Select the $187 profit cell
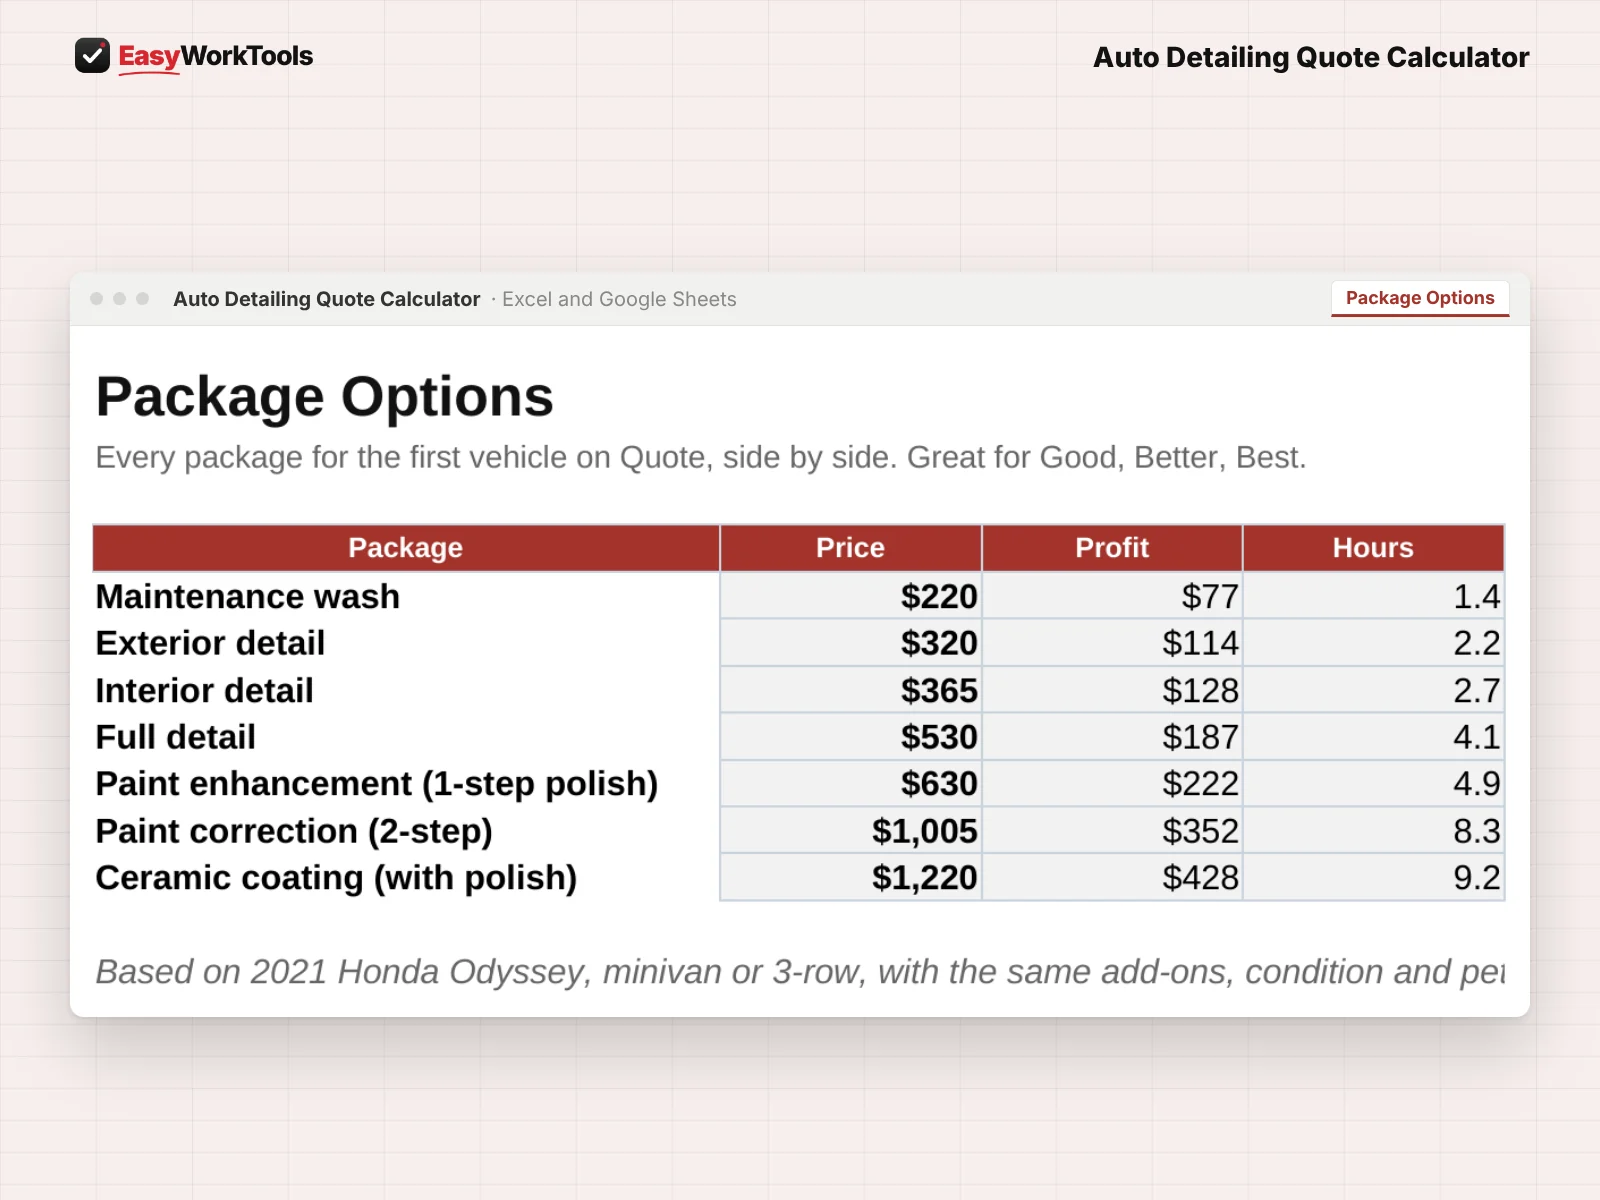 click(x=1112, y=737)
